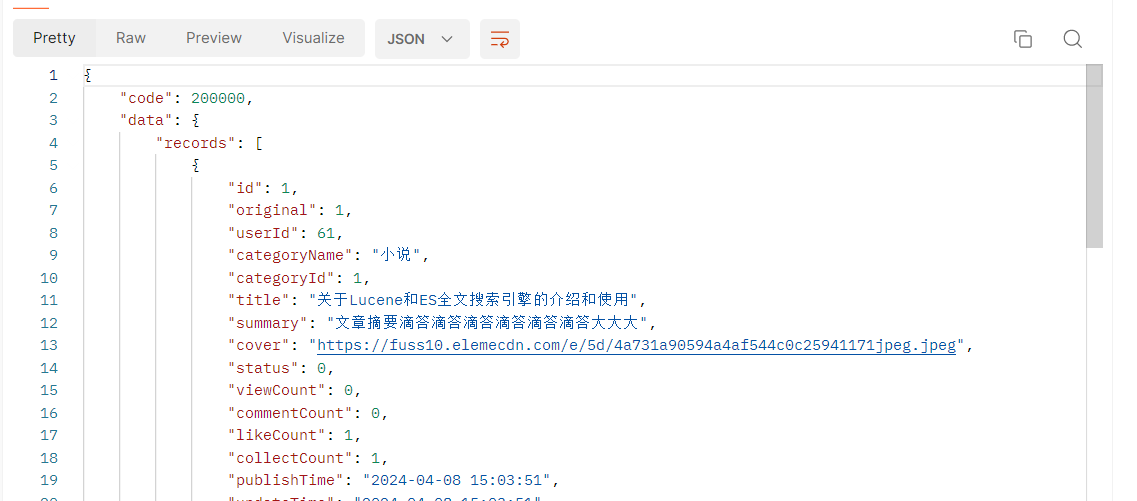Click the "userId" key

coord(263,233)
